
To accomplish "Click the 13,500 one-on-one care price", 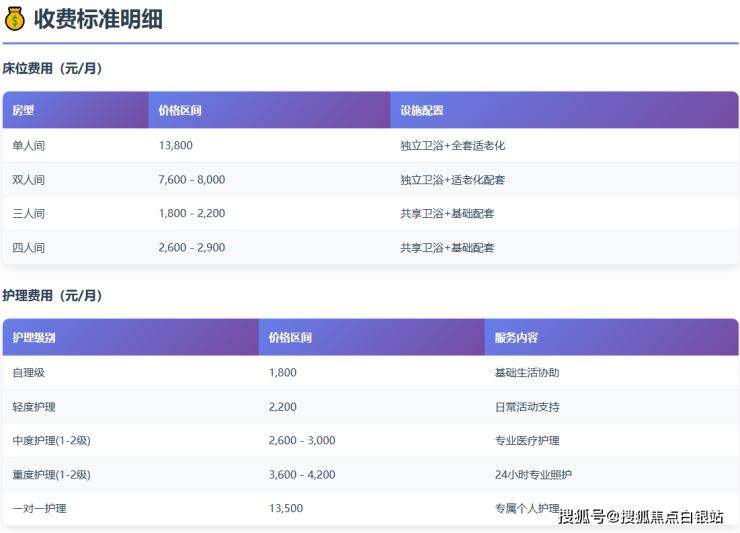I will pos(286,509).
